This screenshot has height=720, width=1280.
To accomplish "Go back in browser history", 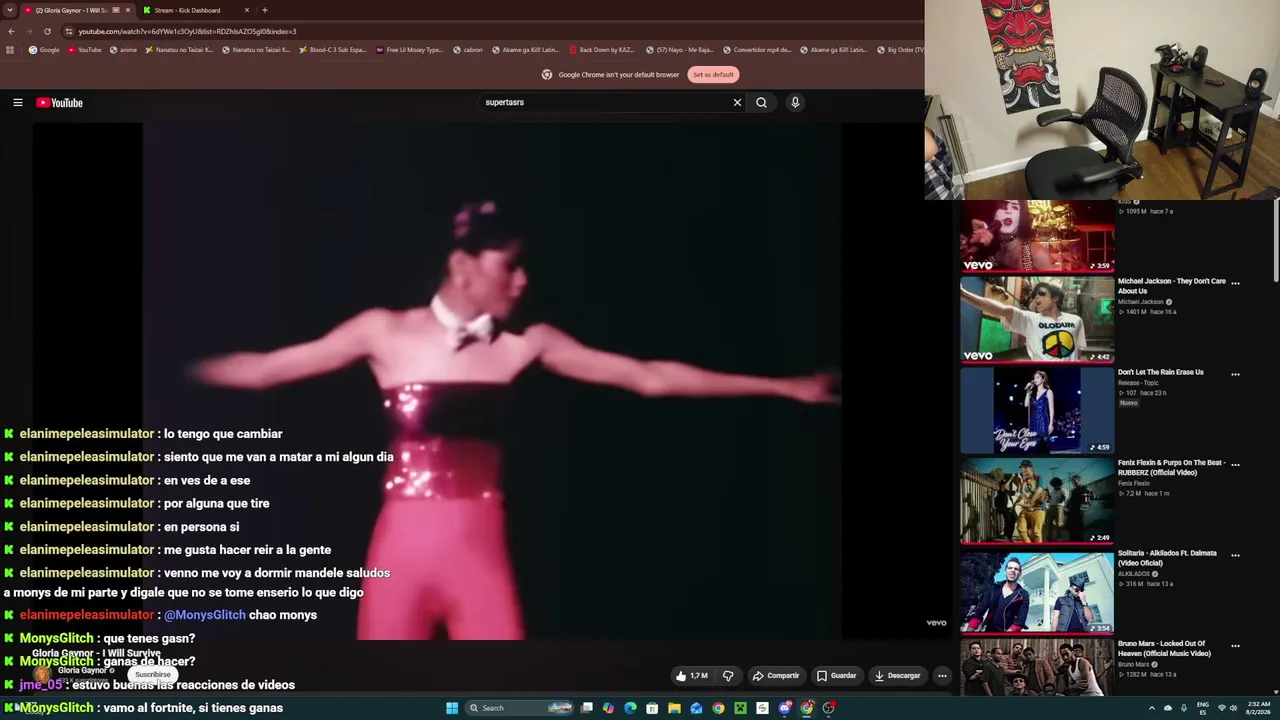I will pos(11,31).
